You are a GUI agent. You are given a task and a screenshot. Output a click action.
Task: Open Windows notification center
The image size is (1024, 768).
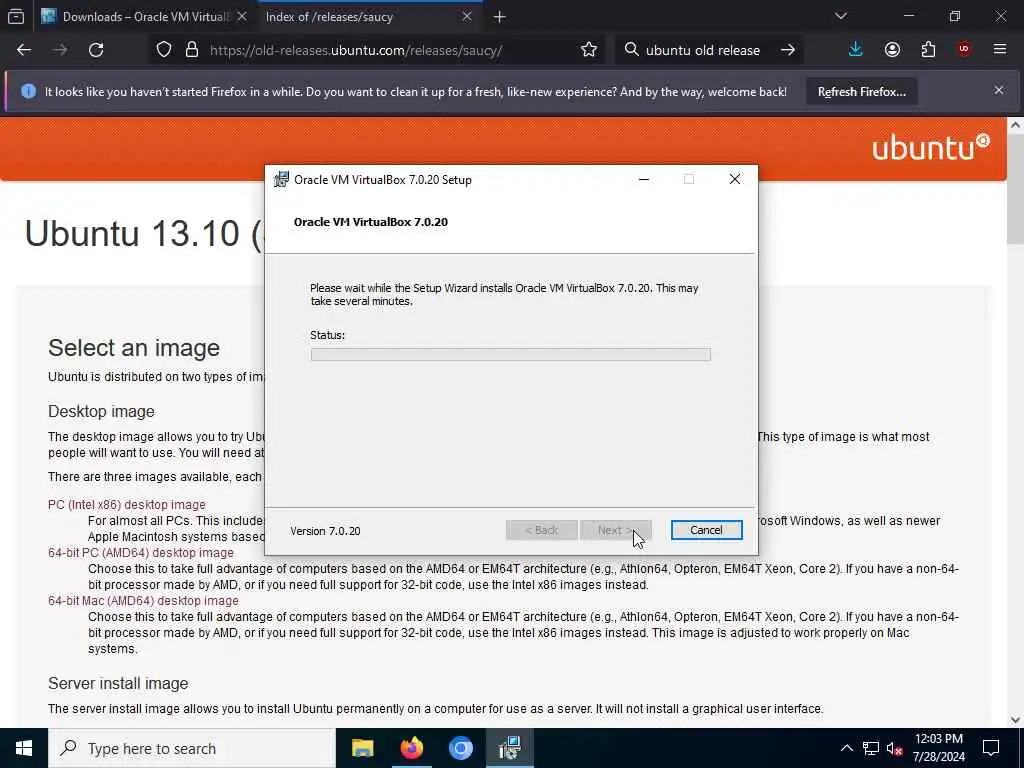point(991,748)
